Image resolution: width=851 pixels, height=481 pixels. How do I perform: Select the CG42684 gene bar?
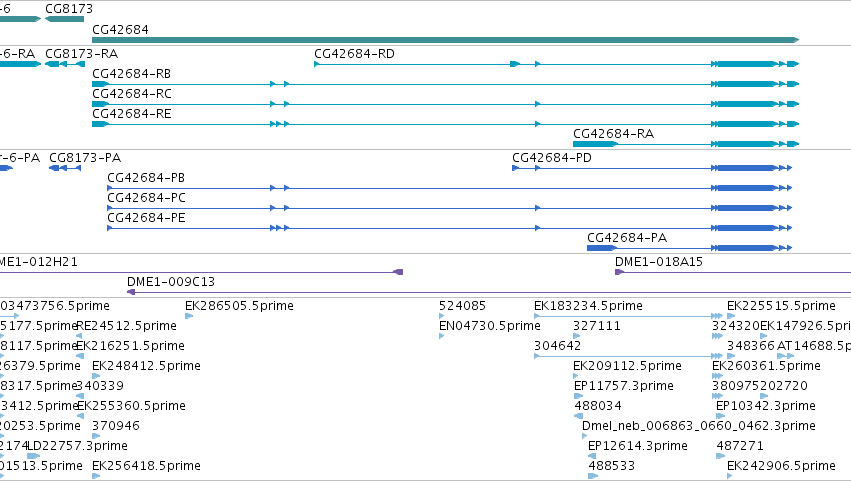pos(446,40)
